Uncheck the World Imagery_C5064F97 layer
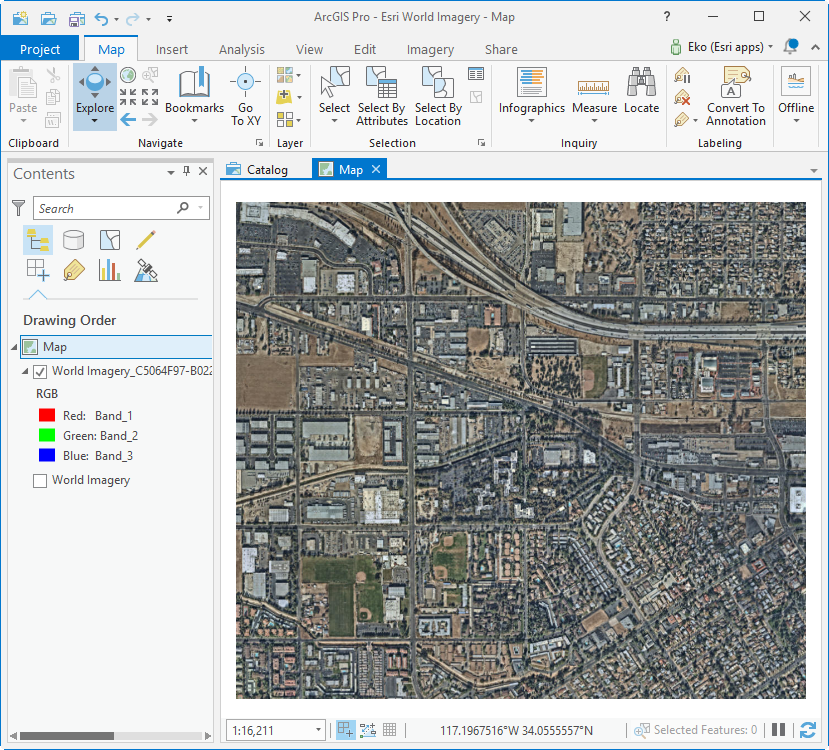Screen dimensions: 829x750 coord(40,371)
